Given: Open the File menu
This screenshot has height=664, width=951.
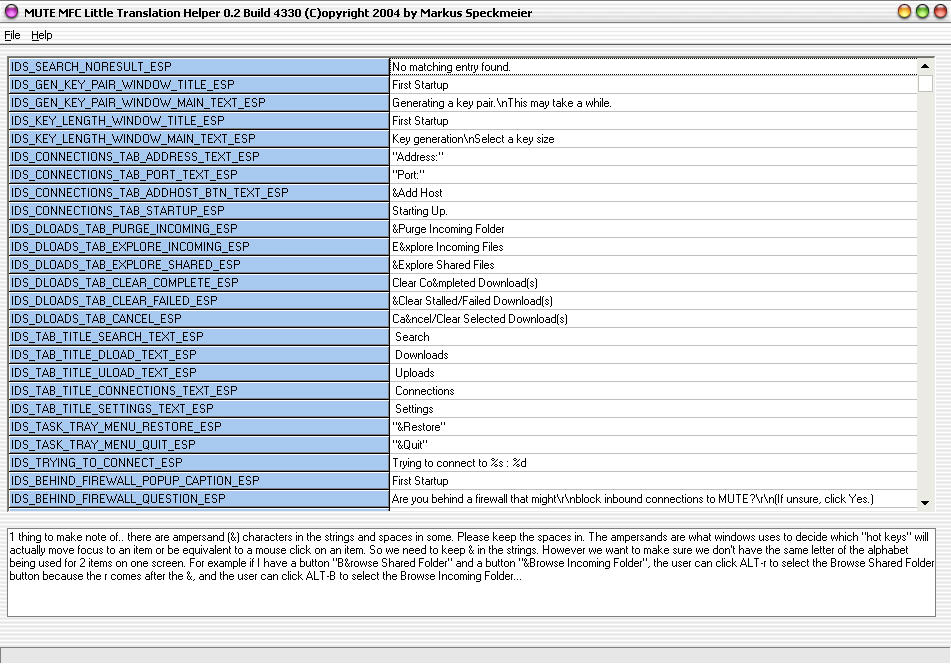Looking at the screenshot, I should [12, 35].
